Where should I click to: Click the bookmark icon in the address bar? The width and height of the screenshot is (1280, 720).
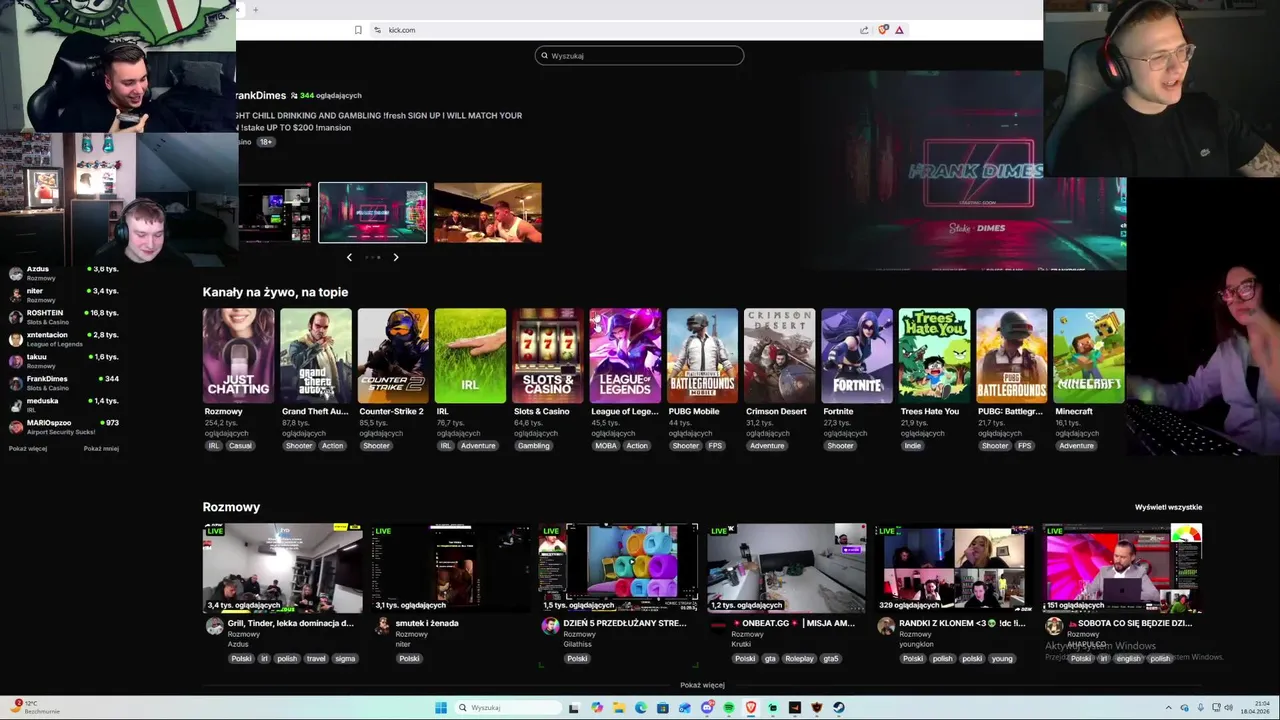358,30
